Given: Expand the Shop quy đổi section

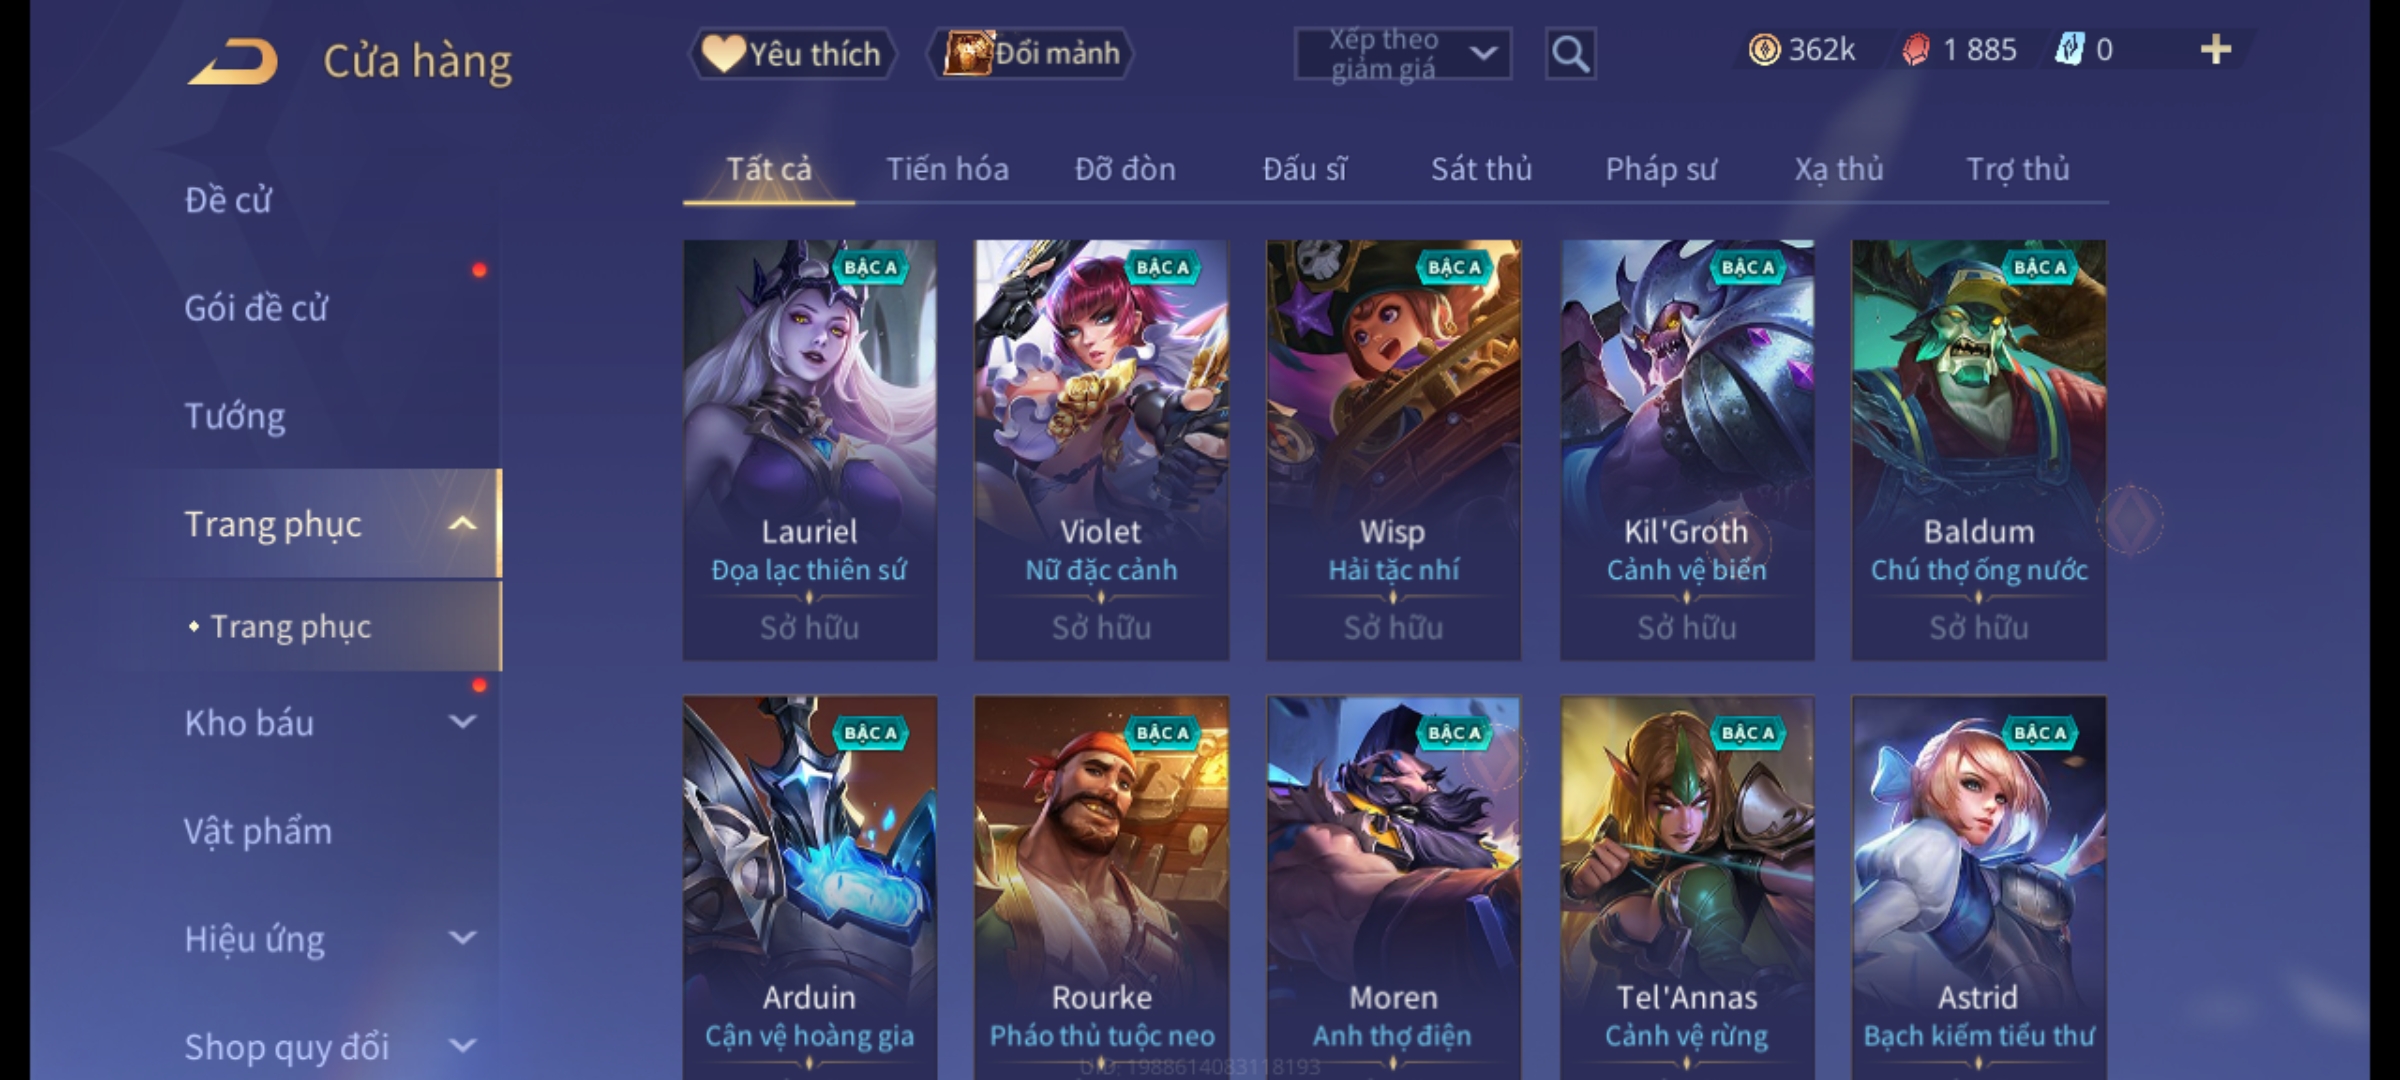Looking at the screenshot, I should tap(462, 1046).
